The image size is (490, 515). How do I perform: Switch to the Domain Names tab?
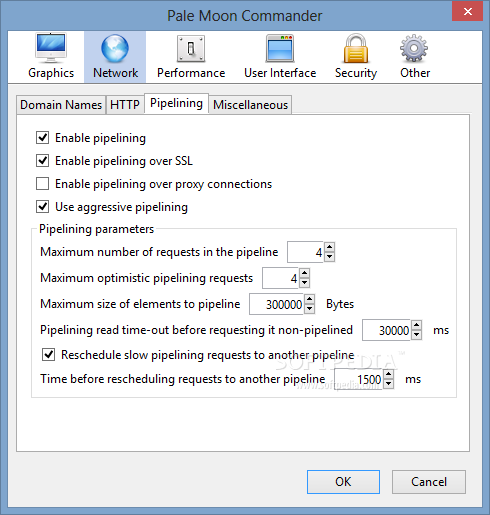pos(61,105)
